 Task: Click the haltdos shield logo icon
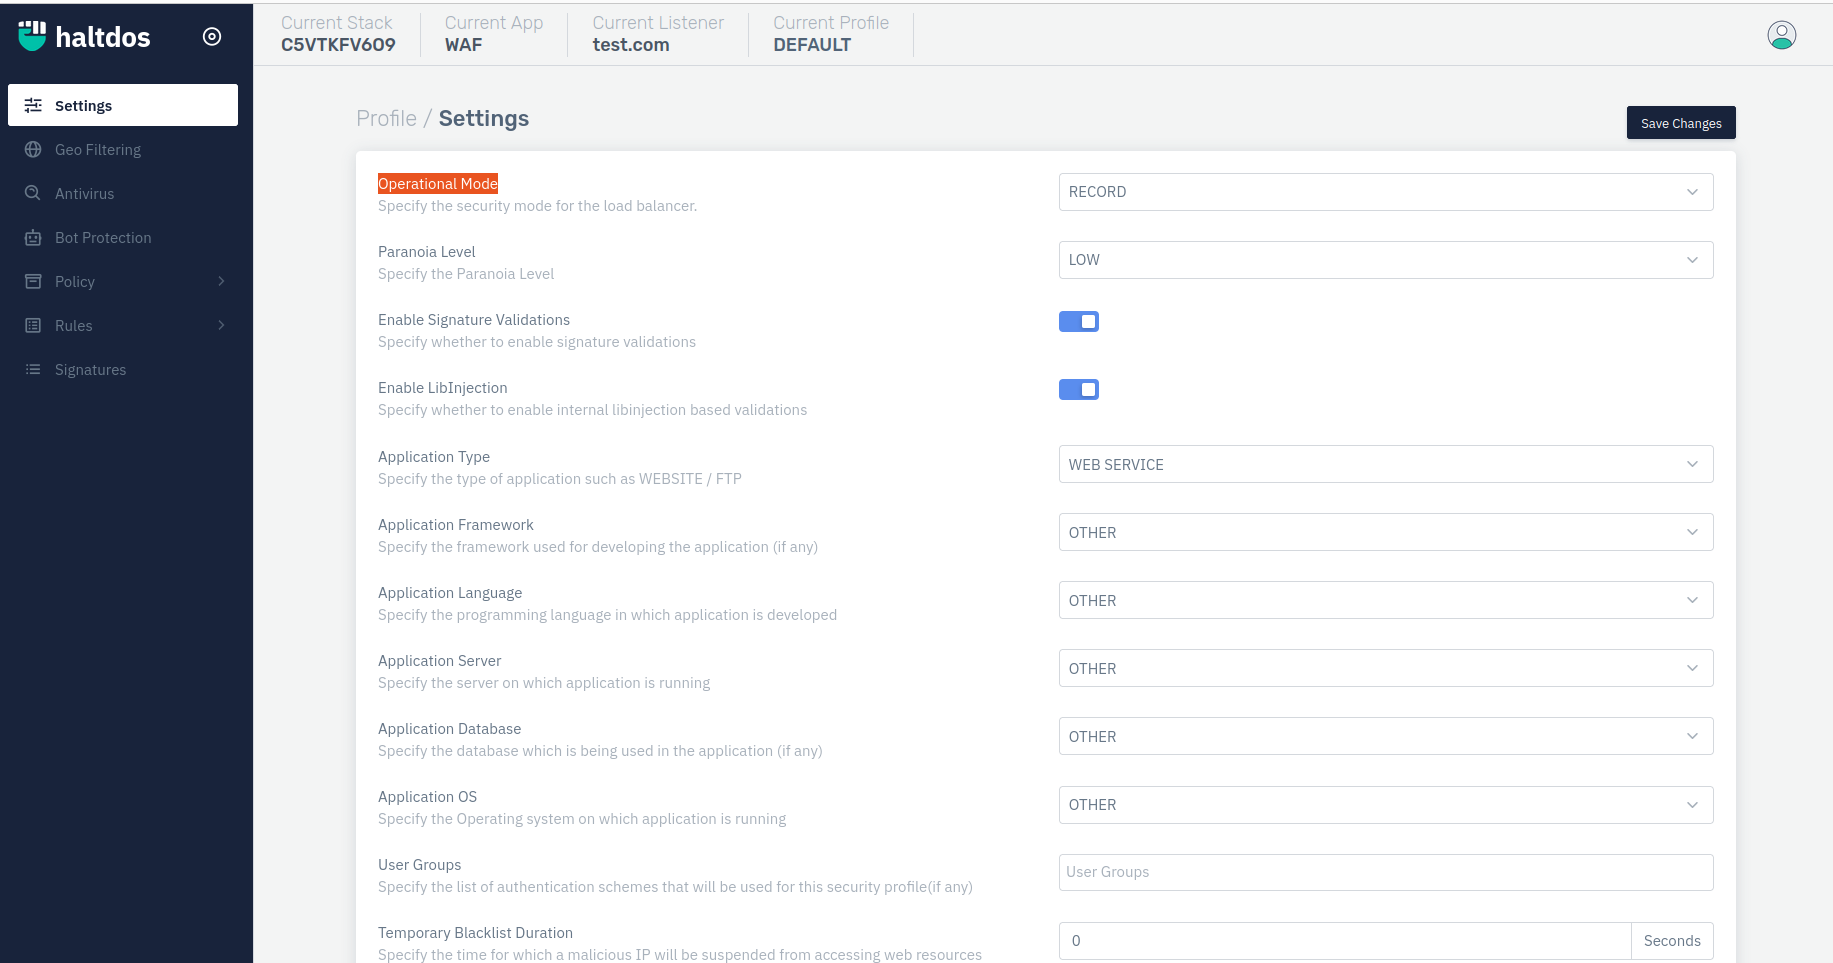[32, 36]
